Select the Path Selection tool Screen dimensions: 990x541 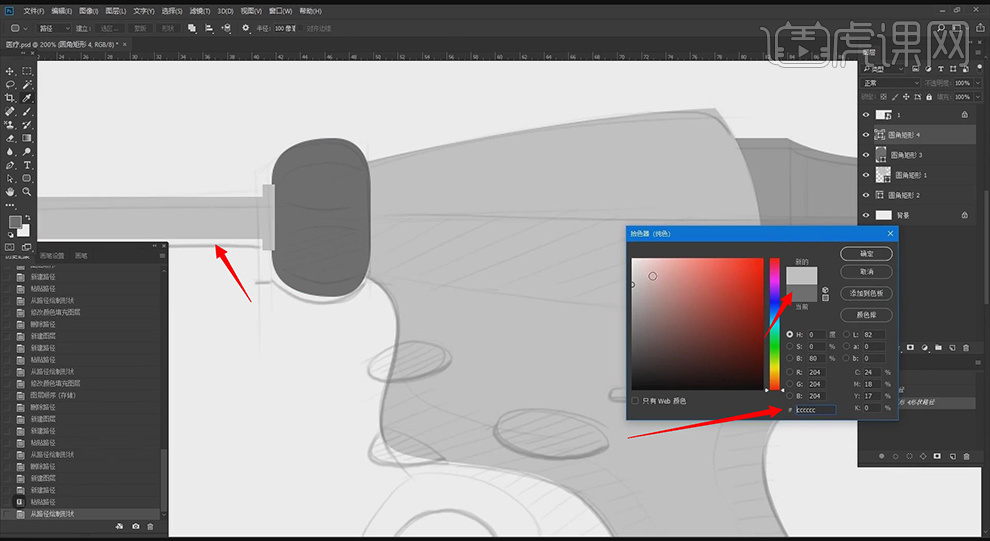[x=9, y=179]
